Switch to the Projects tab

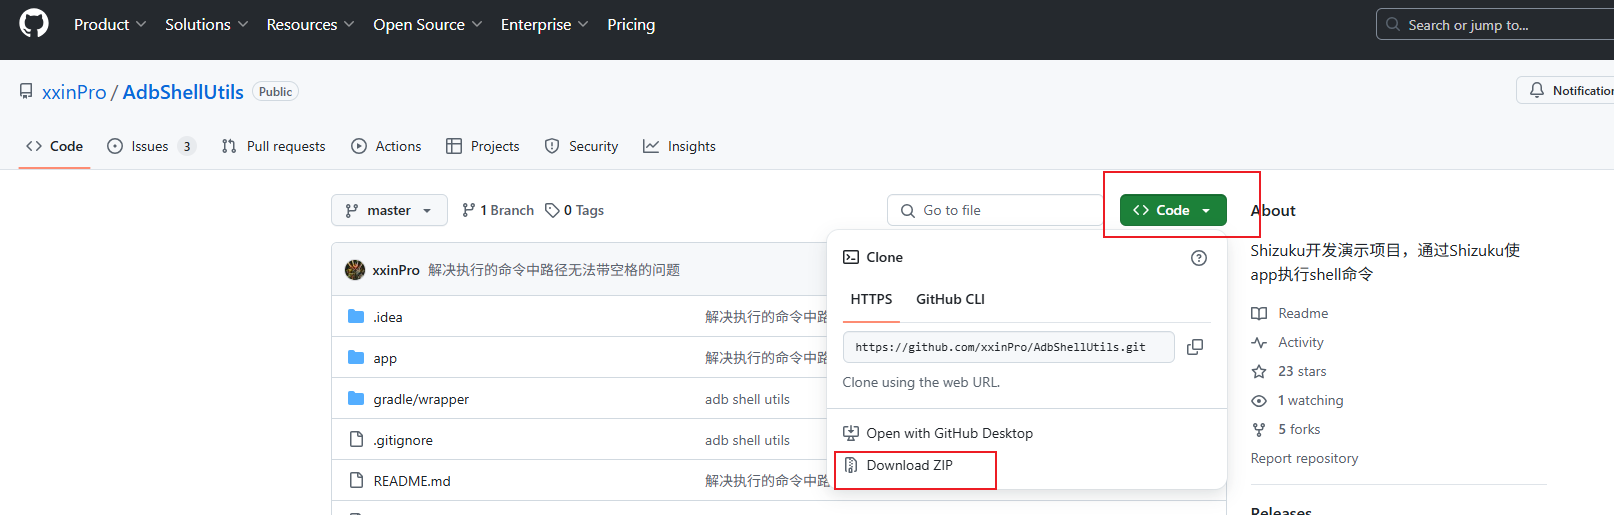(x=483, y=146)
